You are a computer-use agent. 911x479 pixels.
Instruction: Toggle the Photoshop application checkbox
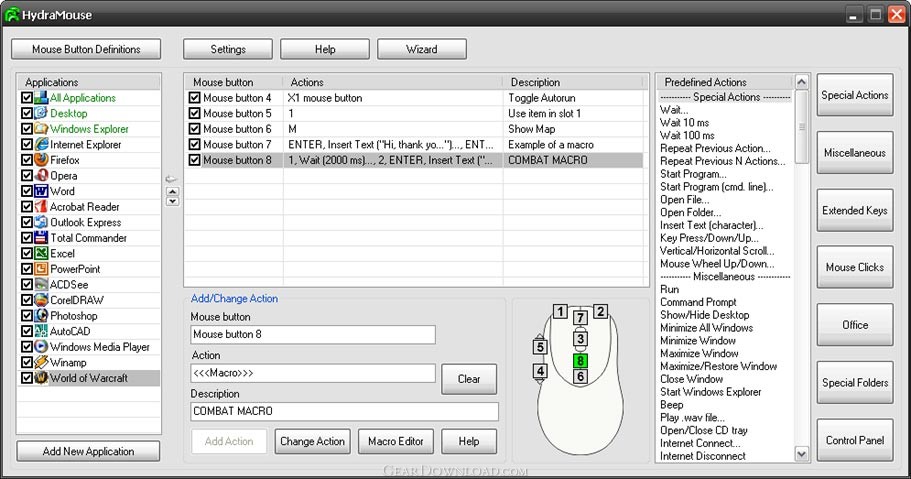(x=27, y=316)
